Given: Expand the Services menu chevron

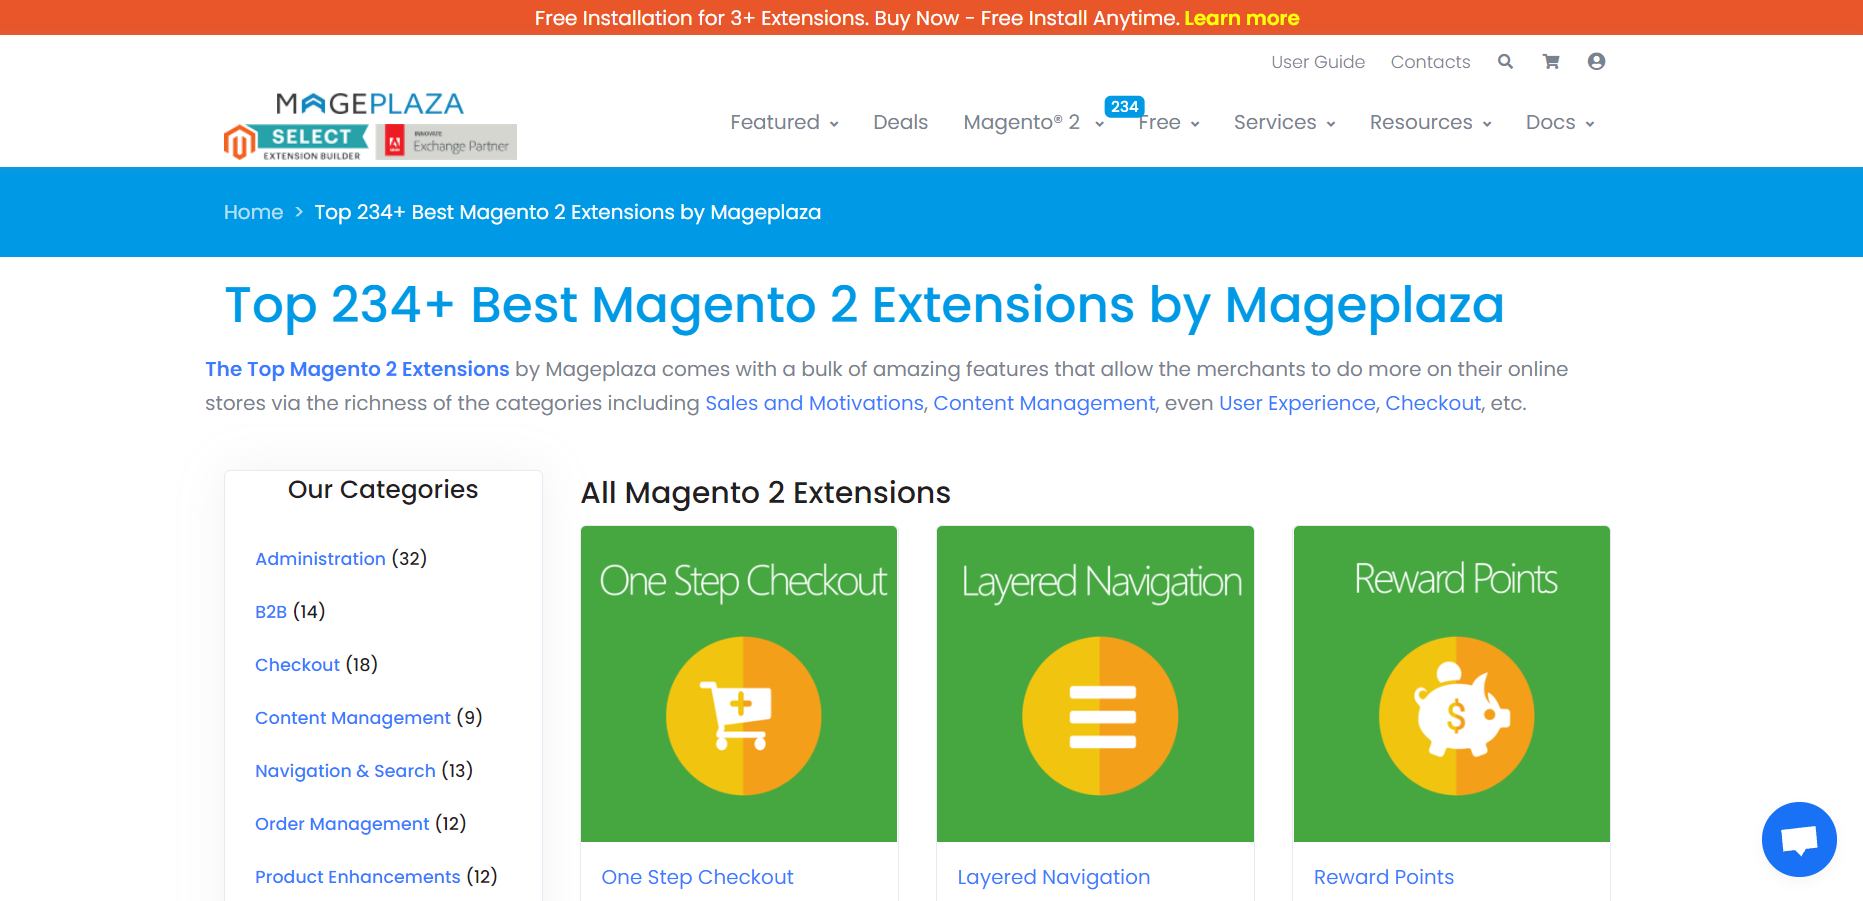Looking at the screenshot, I should [1331, 124].
